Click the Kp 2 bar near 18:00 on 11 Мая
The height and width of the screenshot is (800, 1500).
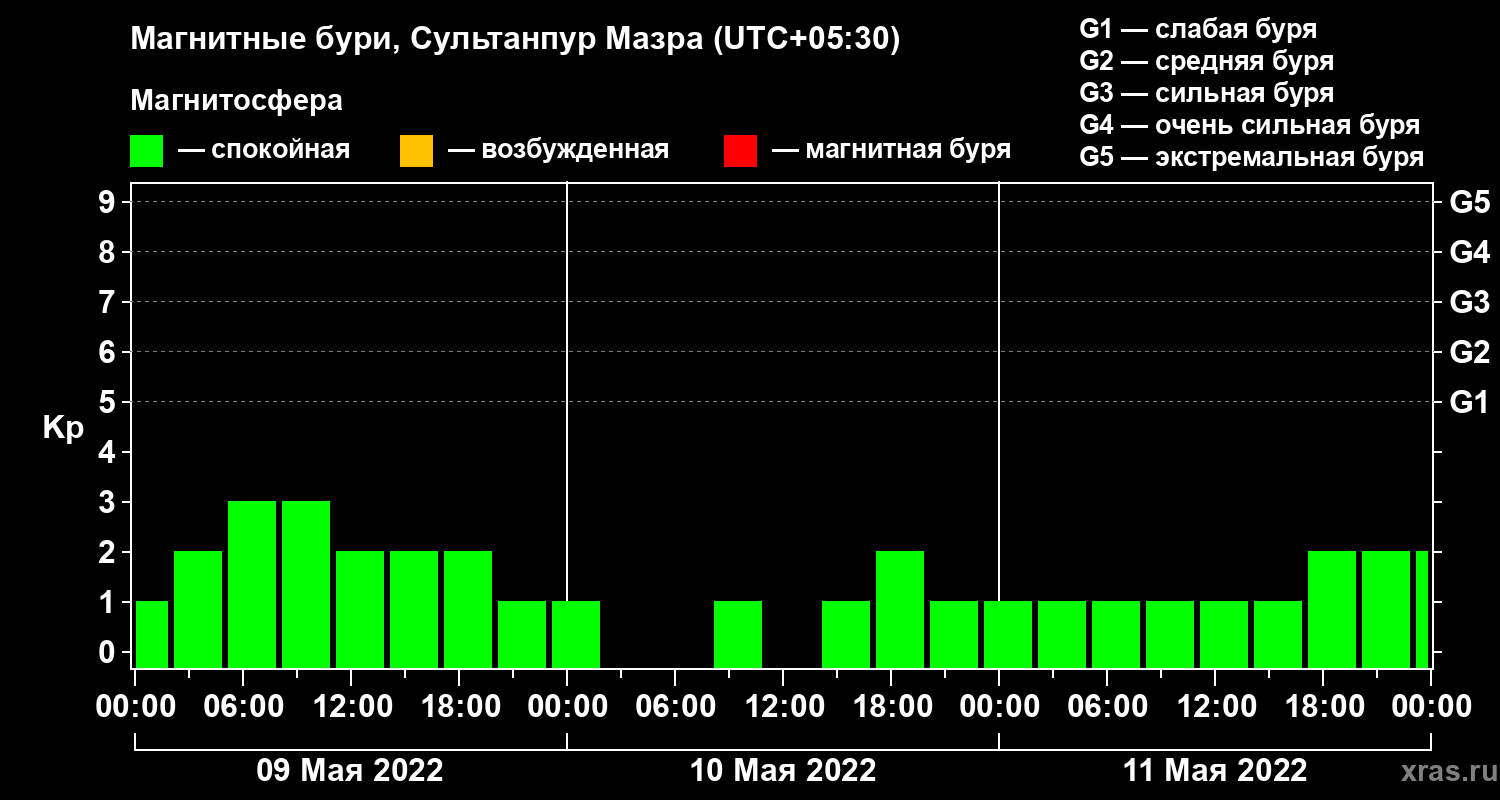point(1332,609)
